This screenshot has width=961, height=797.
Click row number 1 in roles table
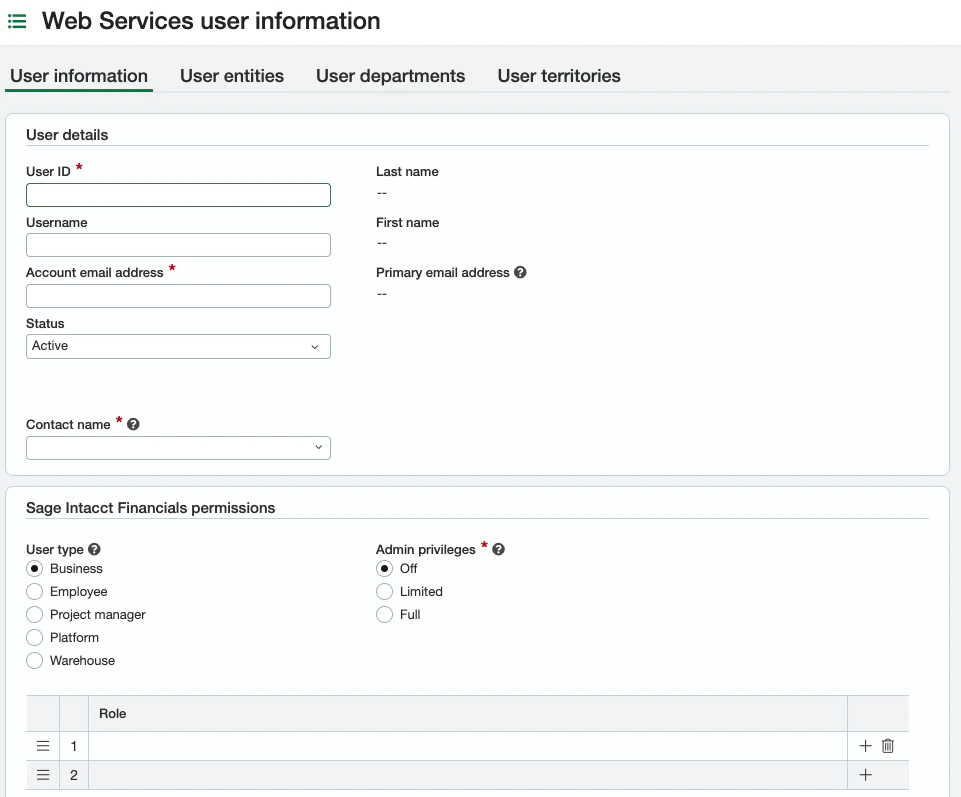74,746
